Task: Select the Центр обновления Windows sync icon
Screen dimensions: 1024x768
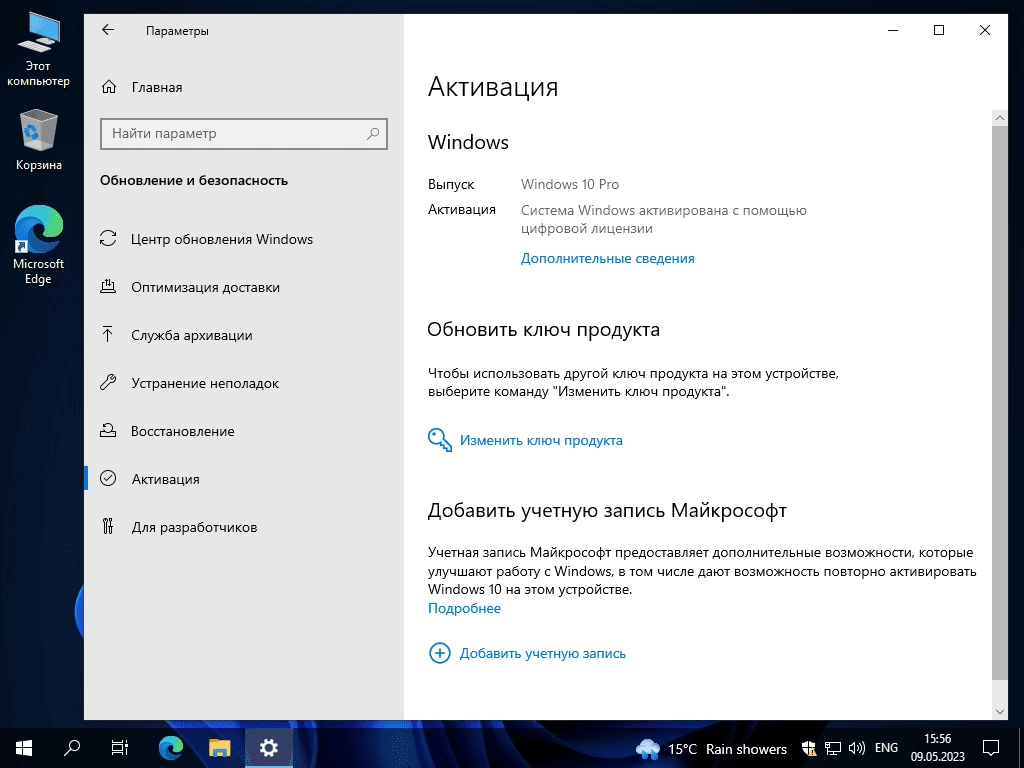Action: (x=108, y=238)
